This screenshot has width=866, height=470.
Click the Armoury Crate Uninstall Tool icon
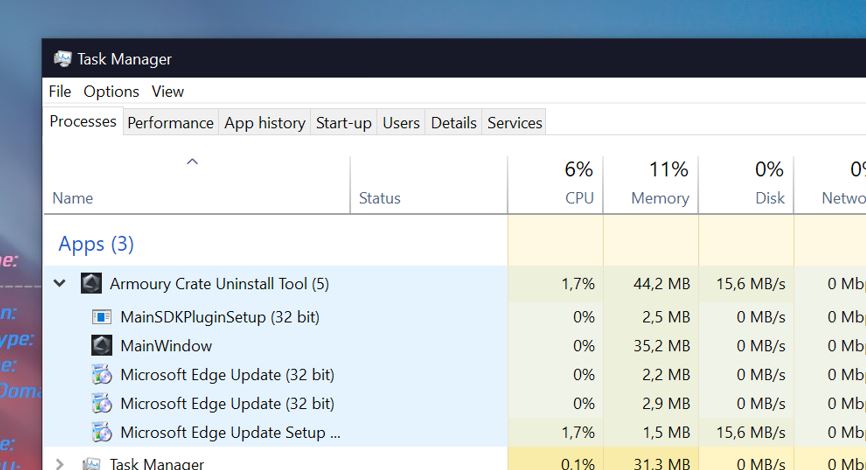click(91, 284)
